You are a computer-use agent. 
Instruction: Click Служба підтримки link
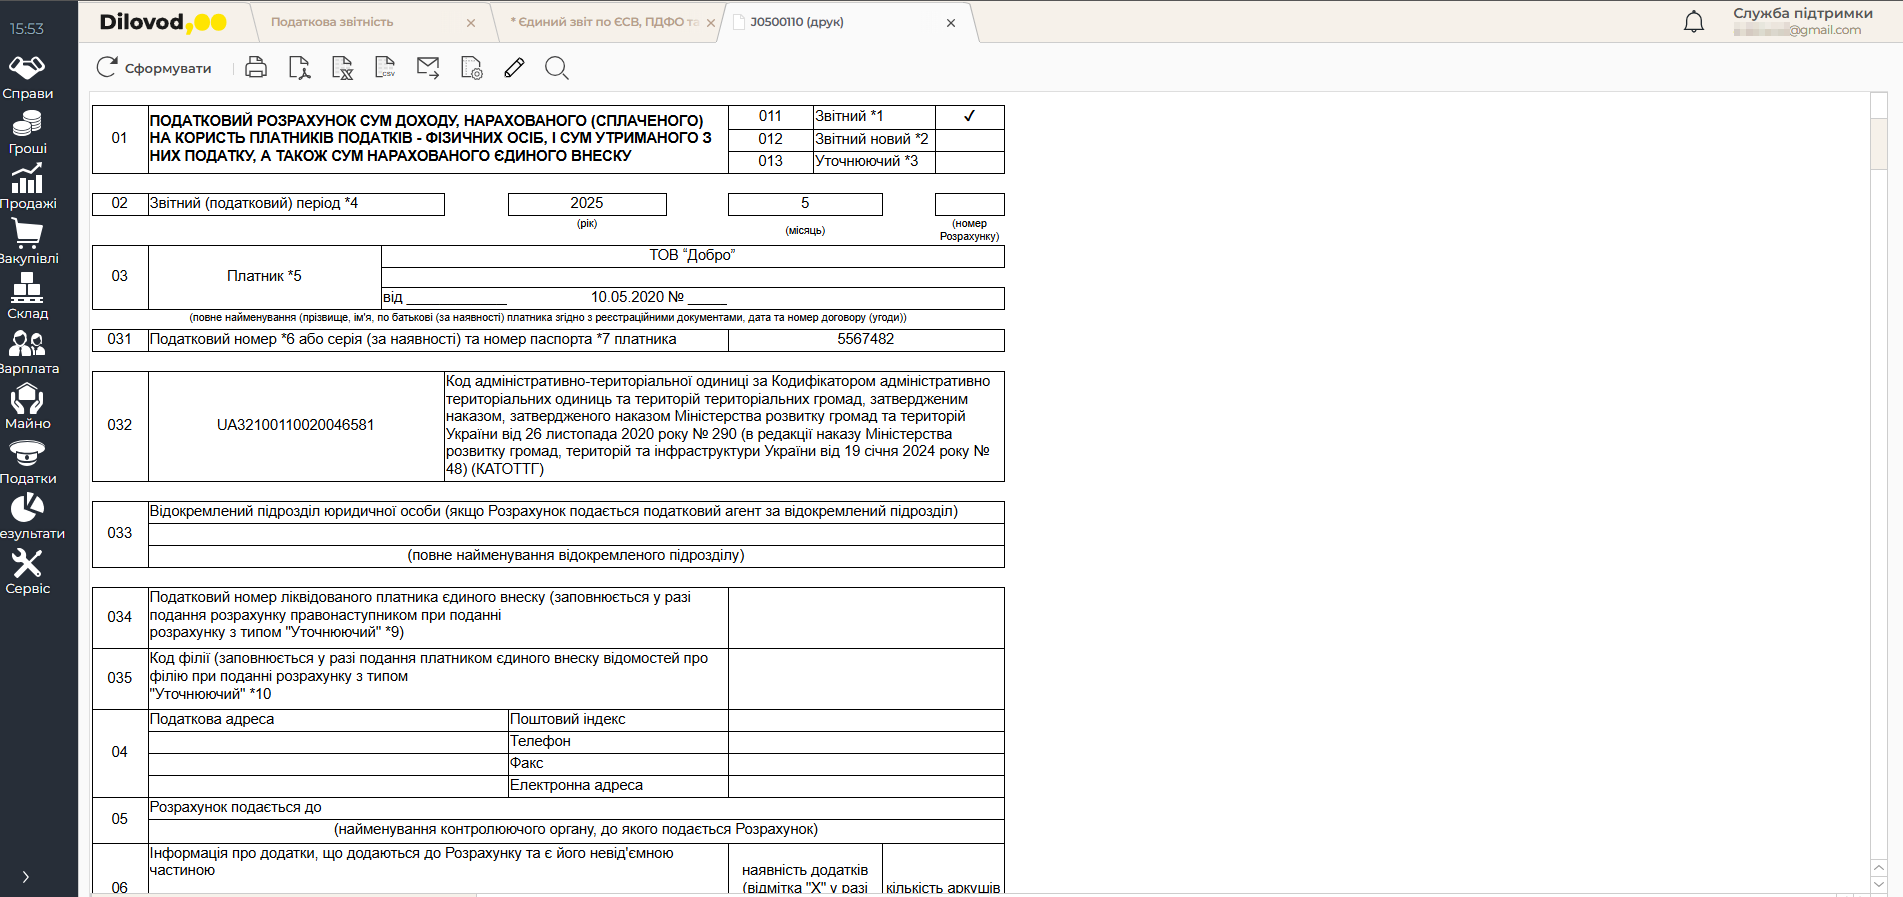pos(1802,13)
